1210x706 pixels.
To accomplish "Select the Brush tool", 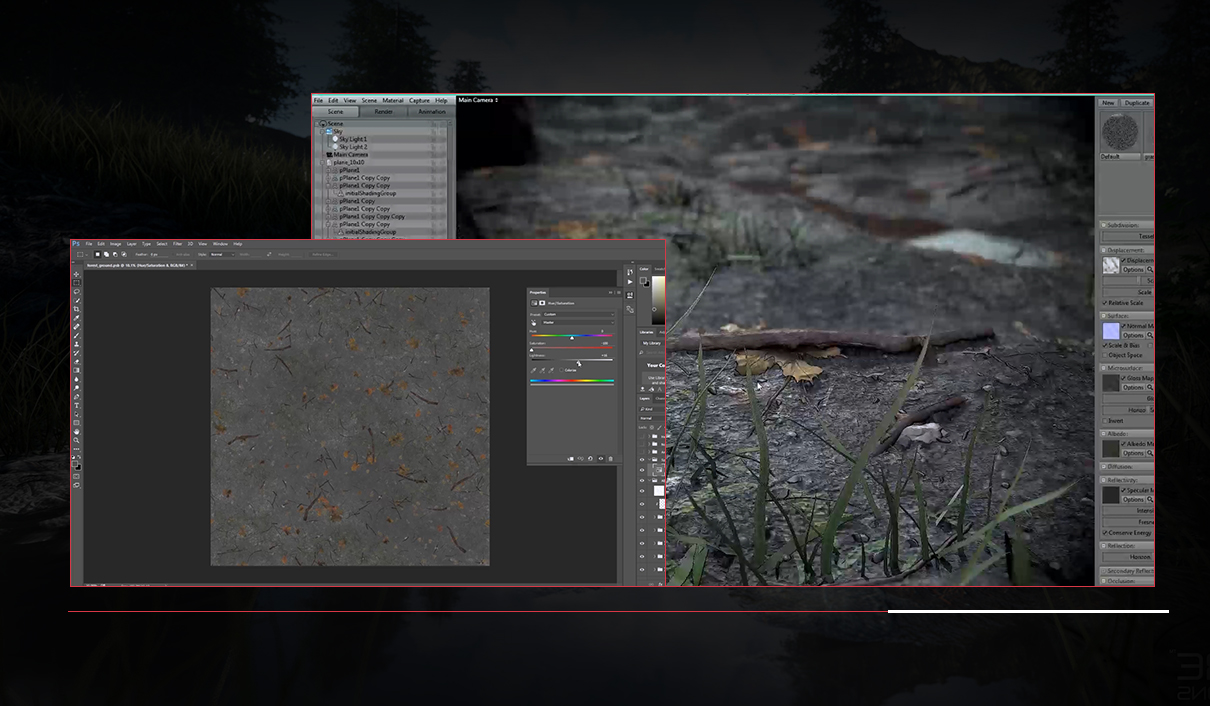I will click(76, 336).
